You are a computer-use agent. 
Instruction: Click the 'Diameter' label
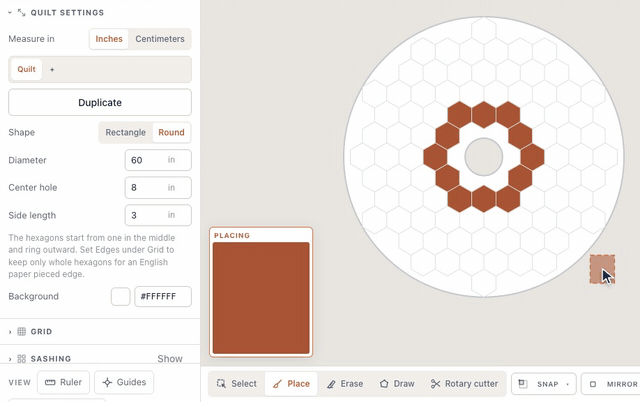pos(27,160)
